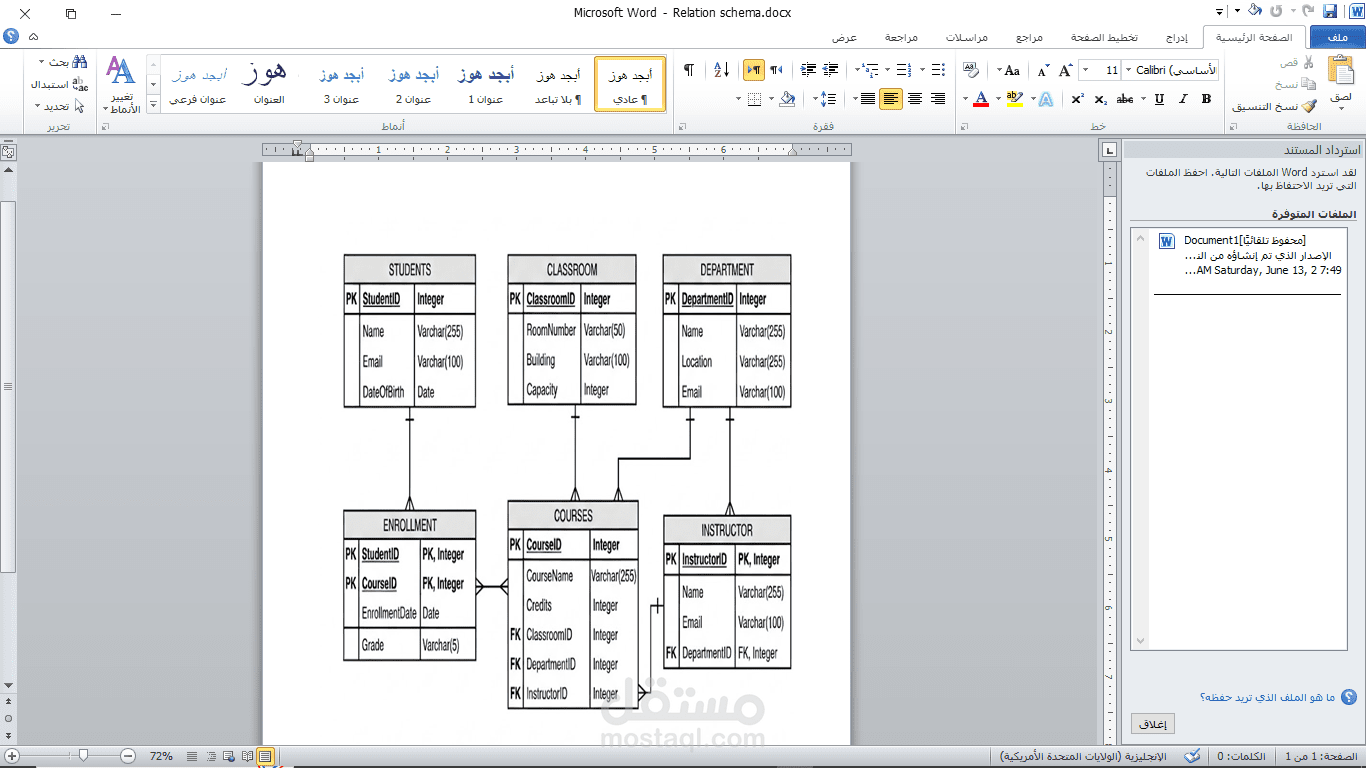Toggle Print Layout view in status bar
Image resolution: width=1366 pixels, height=768 pixels.
265,756
